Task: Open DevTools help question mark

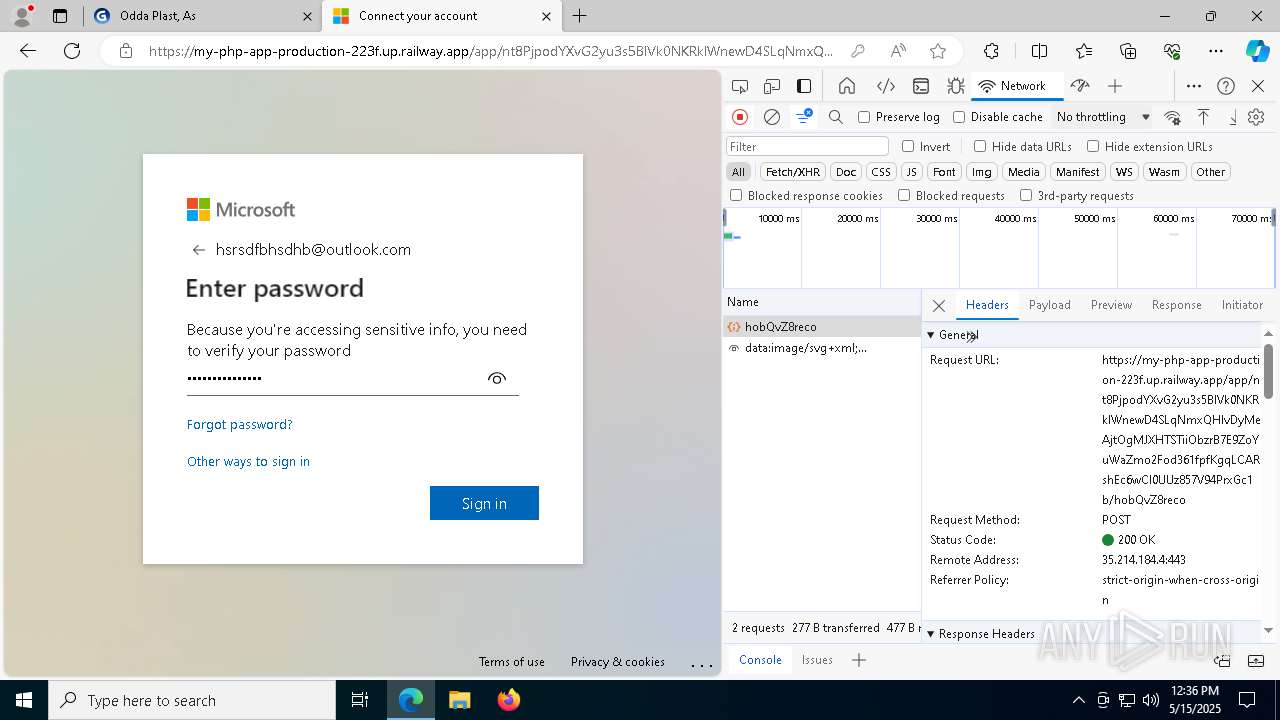Action: [x=1226, y=86]
